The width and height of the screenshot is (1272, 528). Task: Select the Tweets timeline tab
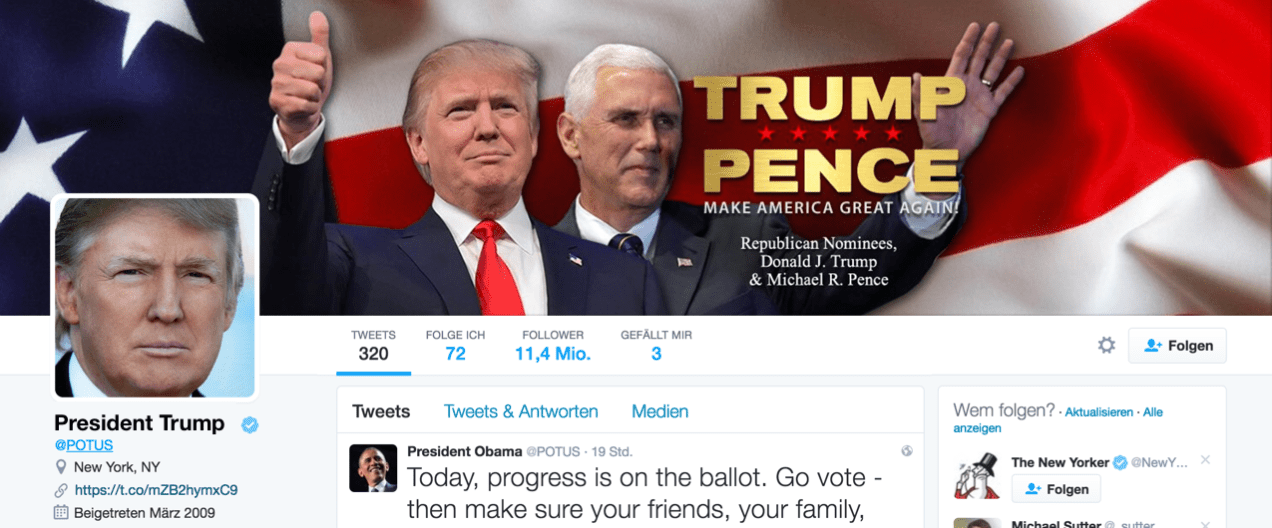click(381, 411)
